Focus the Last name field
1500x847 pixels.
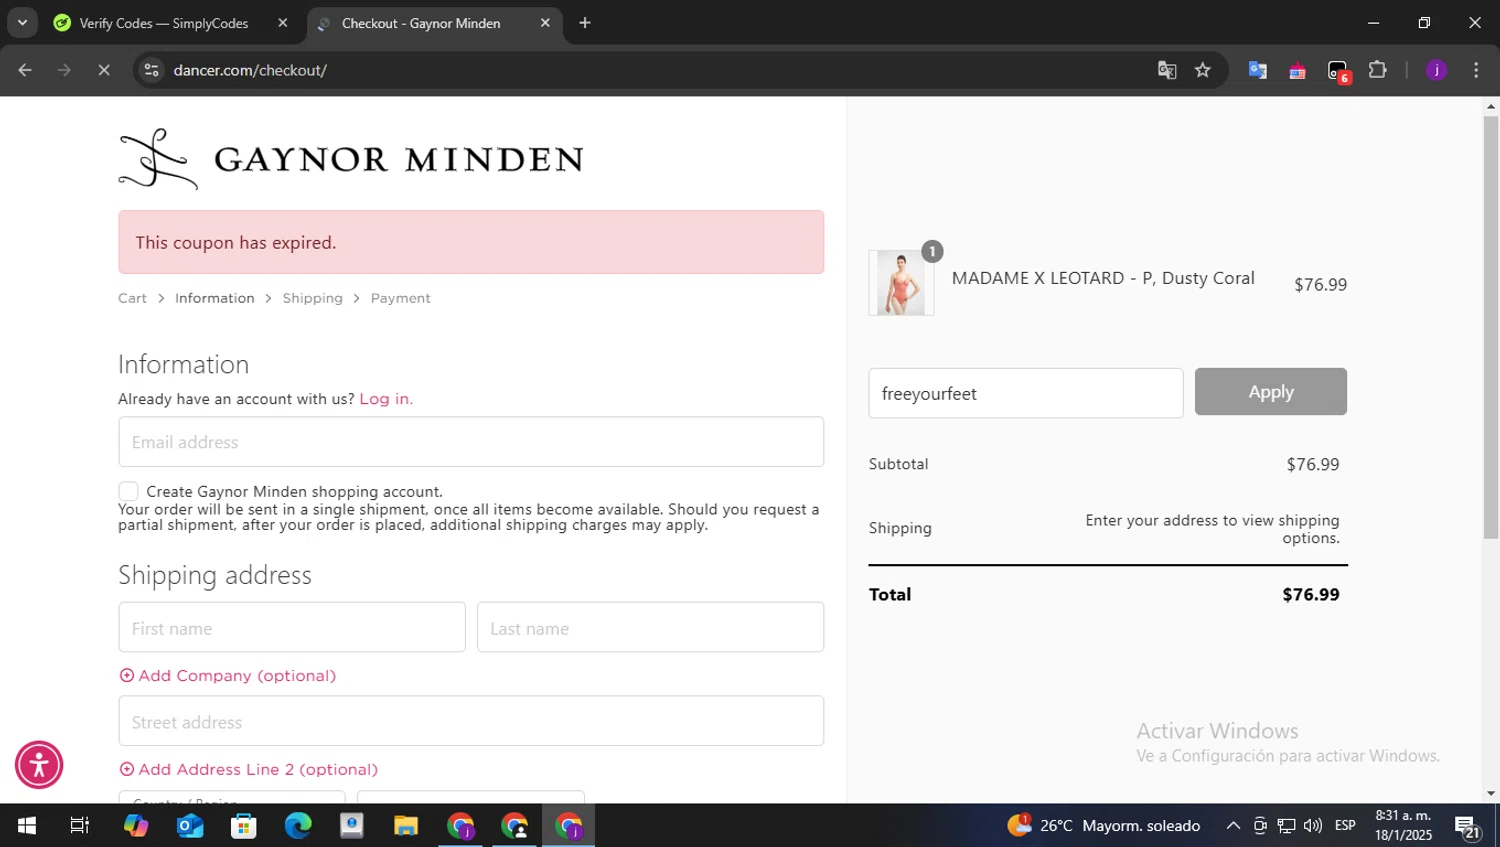pos(650,627)
